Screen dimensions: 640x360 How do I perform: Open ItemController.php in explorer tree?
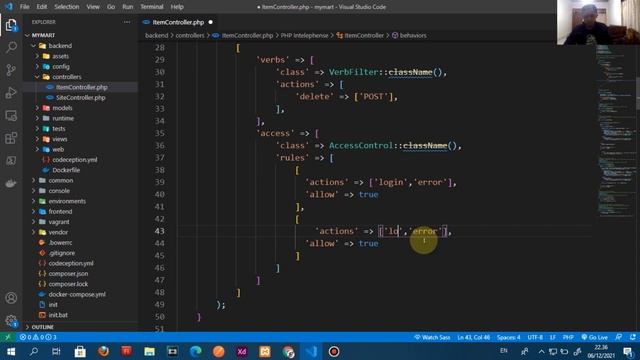pyautogui.click(x=82, y=87)
